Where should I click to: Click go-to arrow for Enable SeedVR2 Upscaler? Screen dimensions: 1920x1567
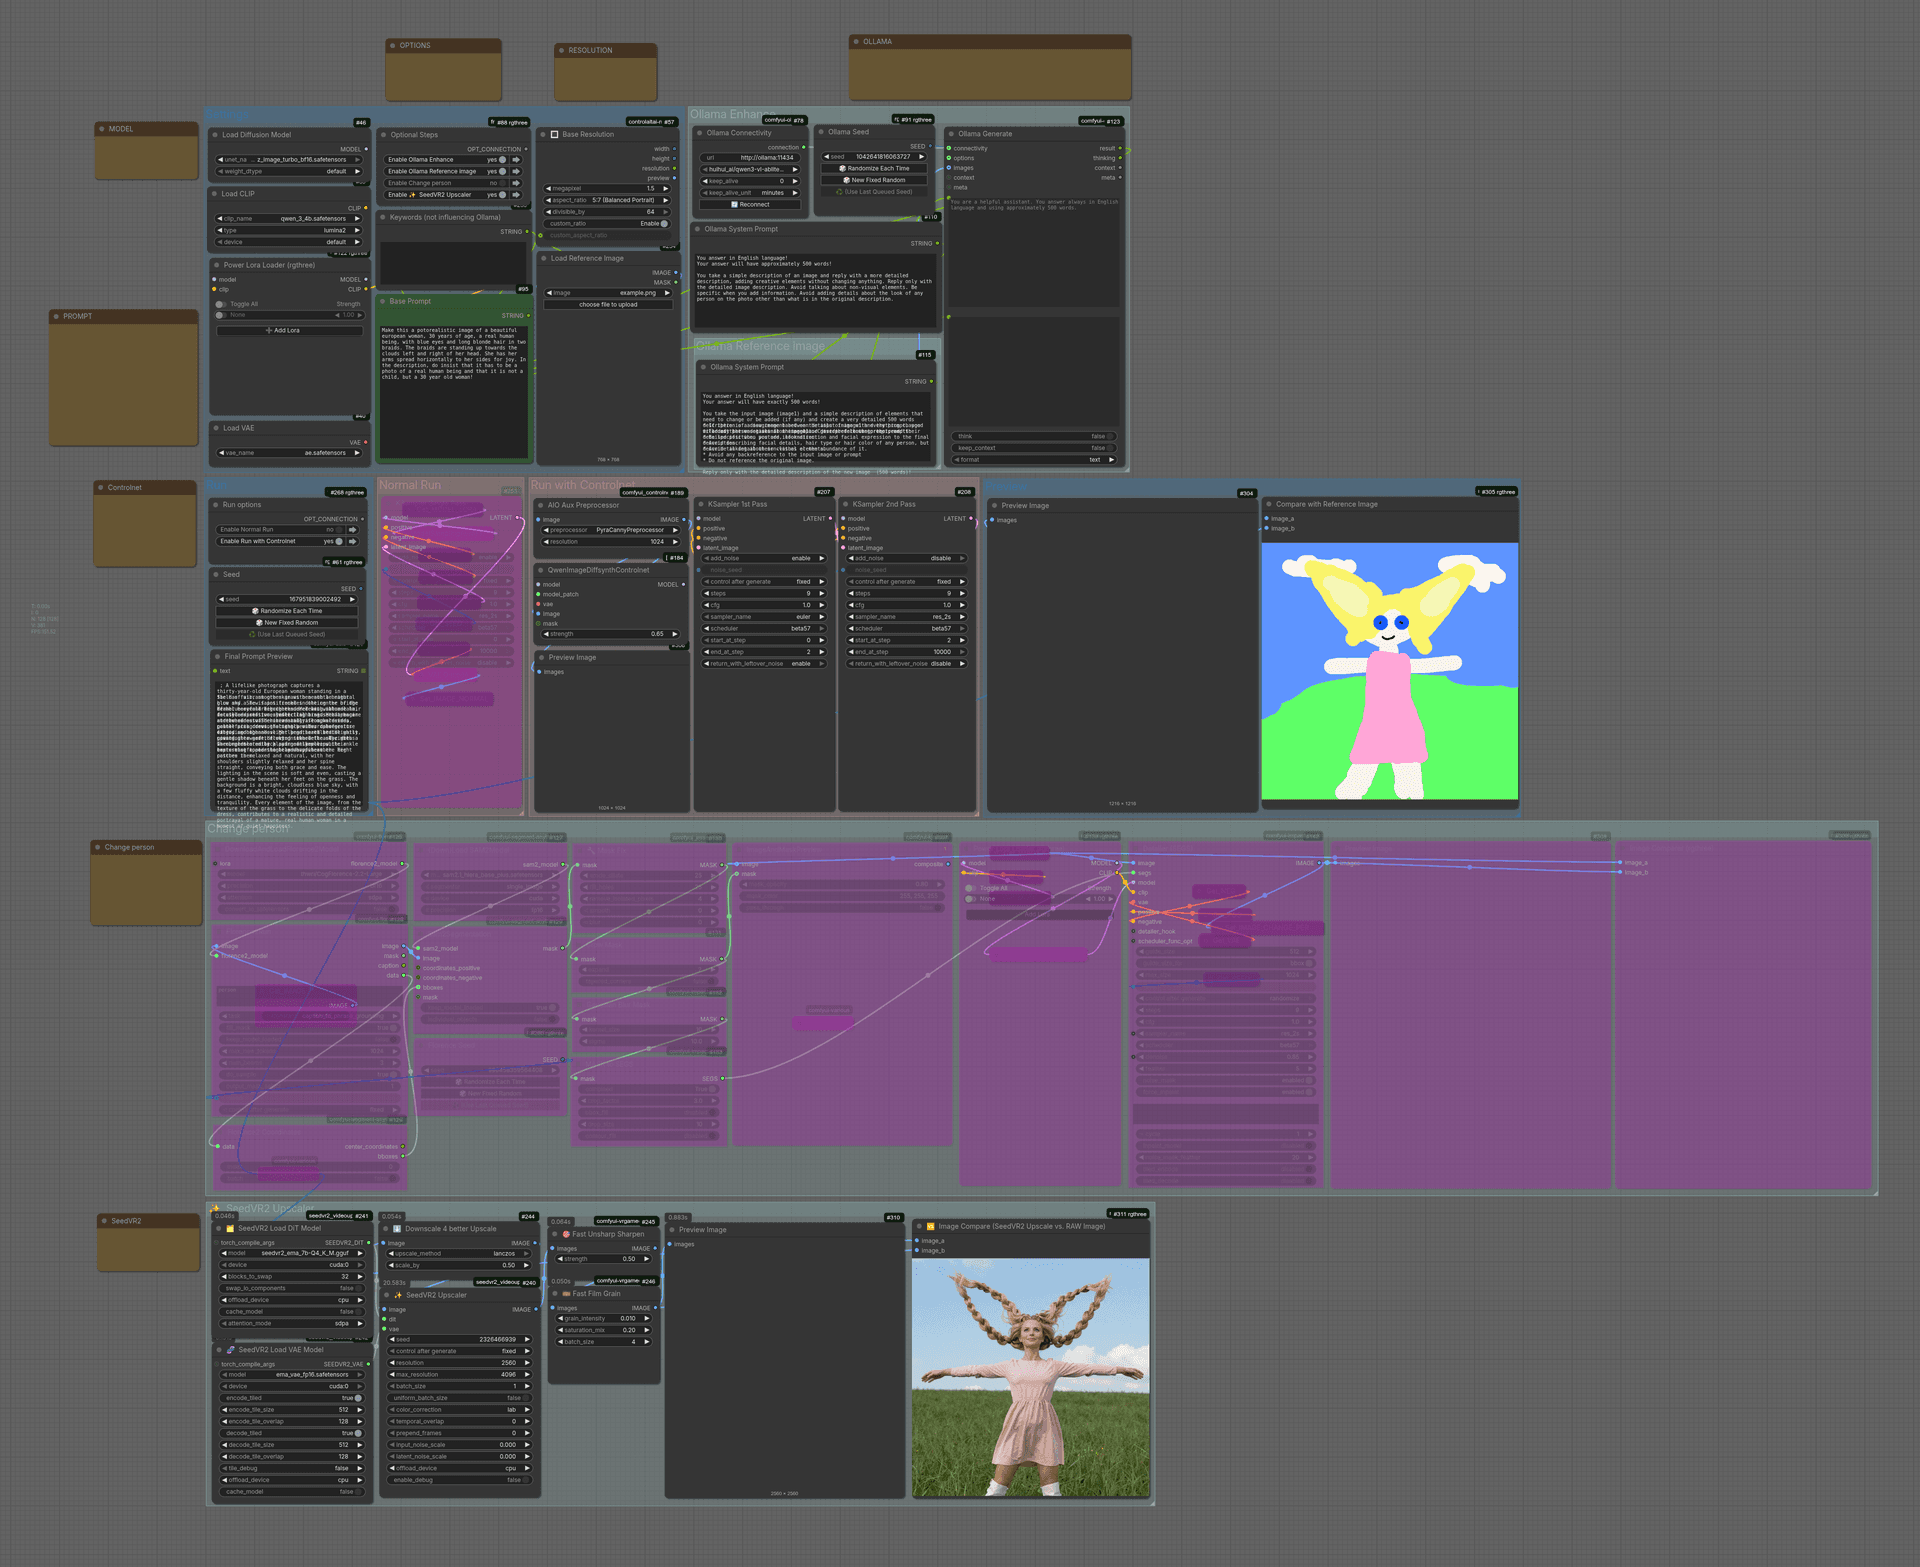(x=517, y=195)
